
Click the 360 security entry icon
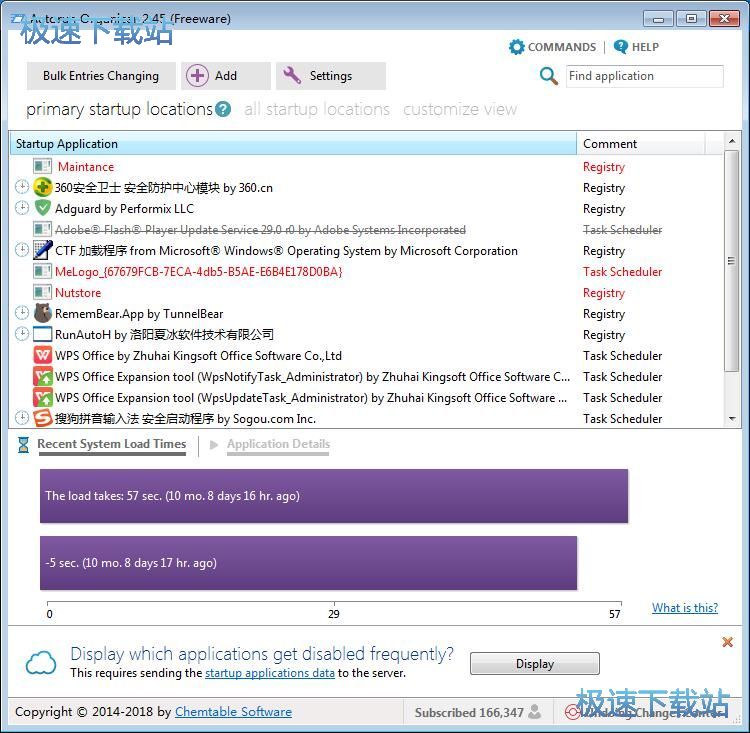pyautogui.click(x=43, y=187)
